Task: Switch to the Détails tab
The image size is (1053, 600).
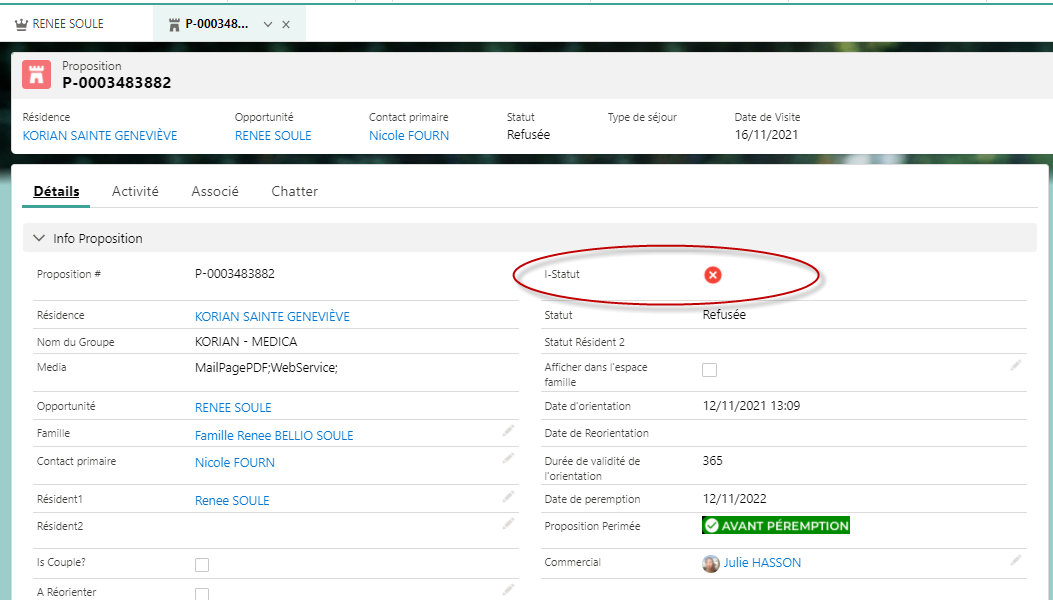Action: coord(56,191)
